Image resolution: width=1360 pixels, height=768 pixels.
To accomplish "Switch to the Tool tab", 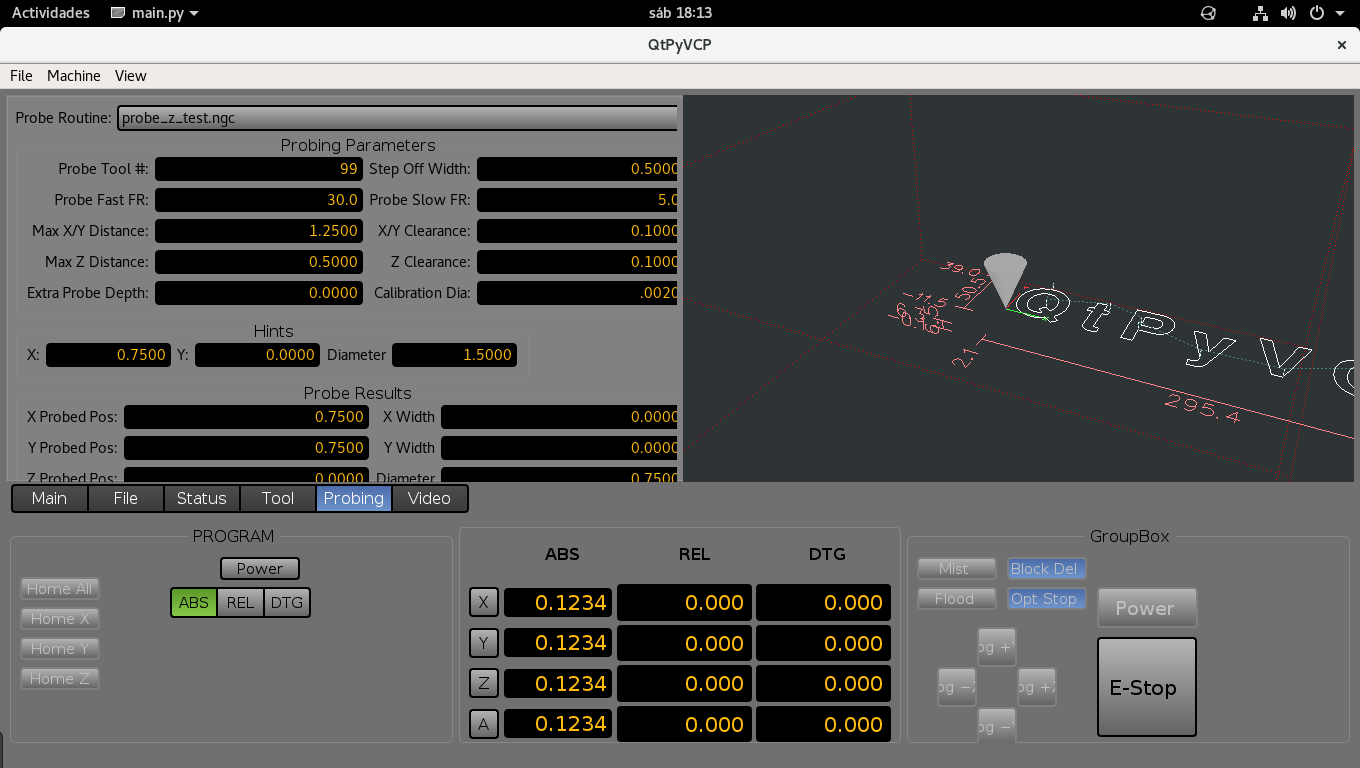I will [x=278, y=498].
